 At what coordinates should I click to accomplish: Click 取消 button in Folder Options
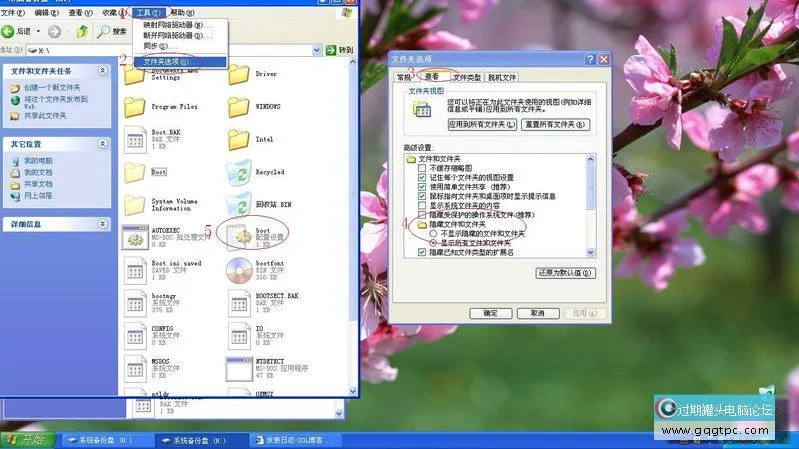(x=538, y=313)
